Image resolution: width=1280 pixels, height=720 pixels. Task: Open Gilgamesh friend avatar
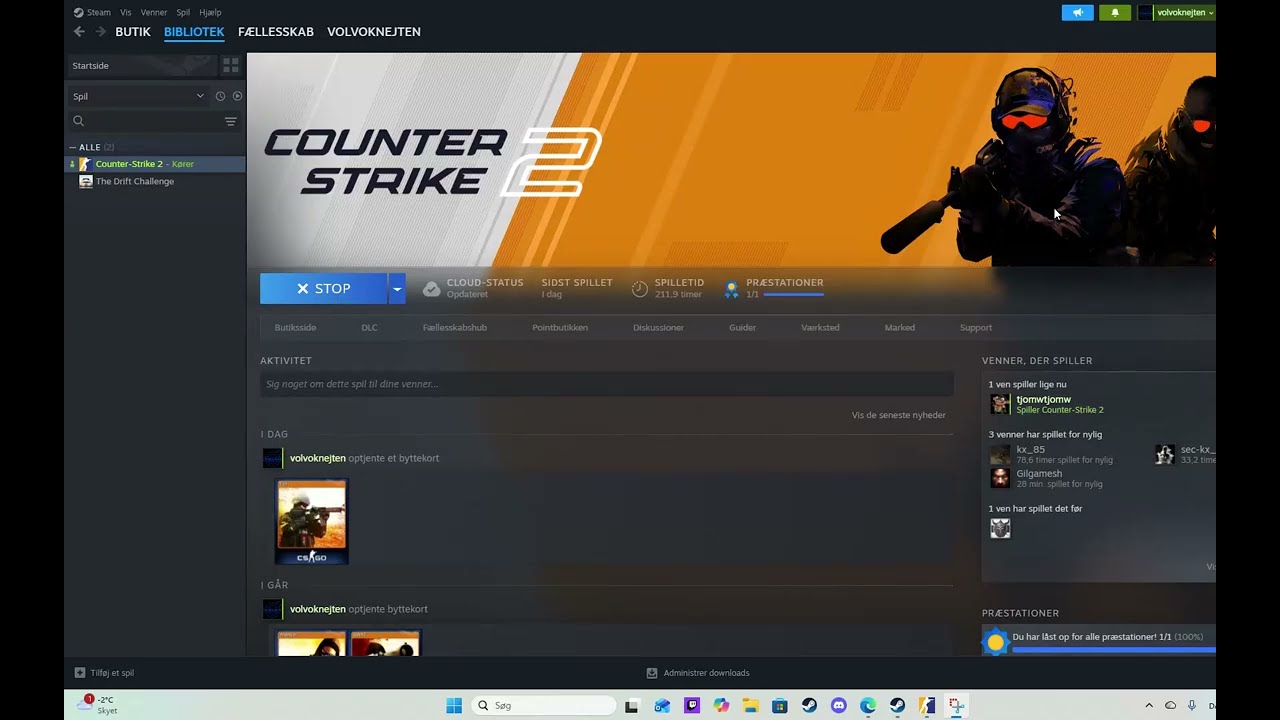coord(1000,478)
